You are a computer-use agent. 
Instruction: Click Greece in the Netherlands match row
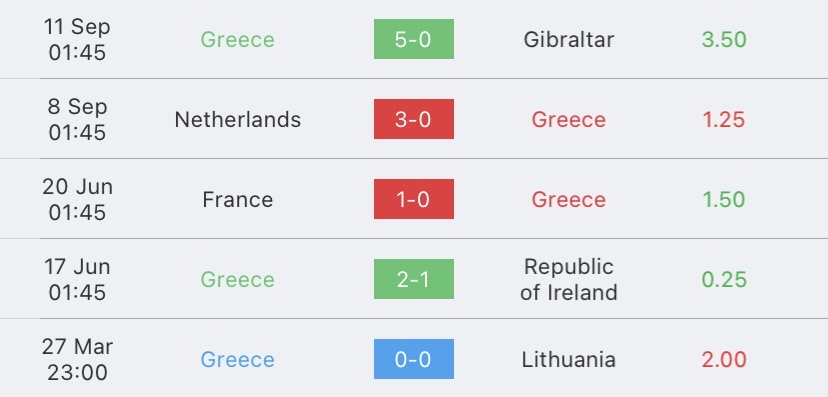(569, 119)
